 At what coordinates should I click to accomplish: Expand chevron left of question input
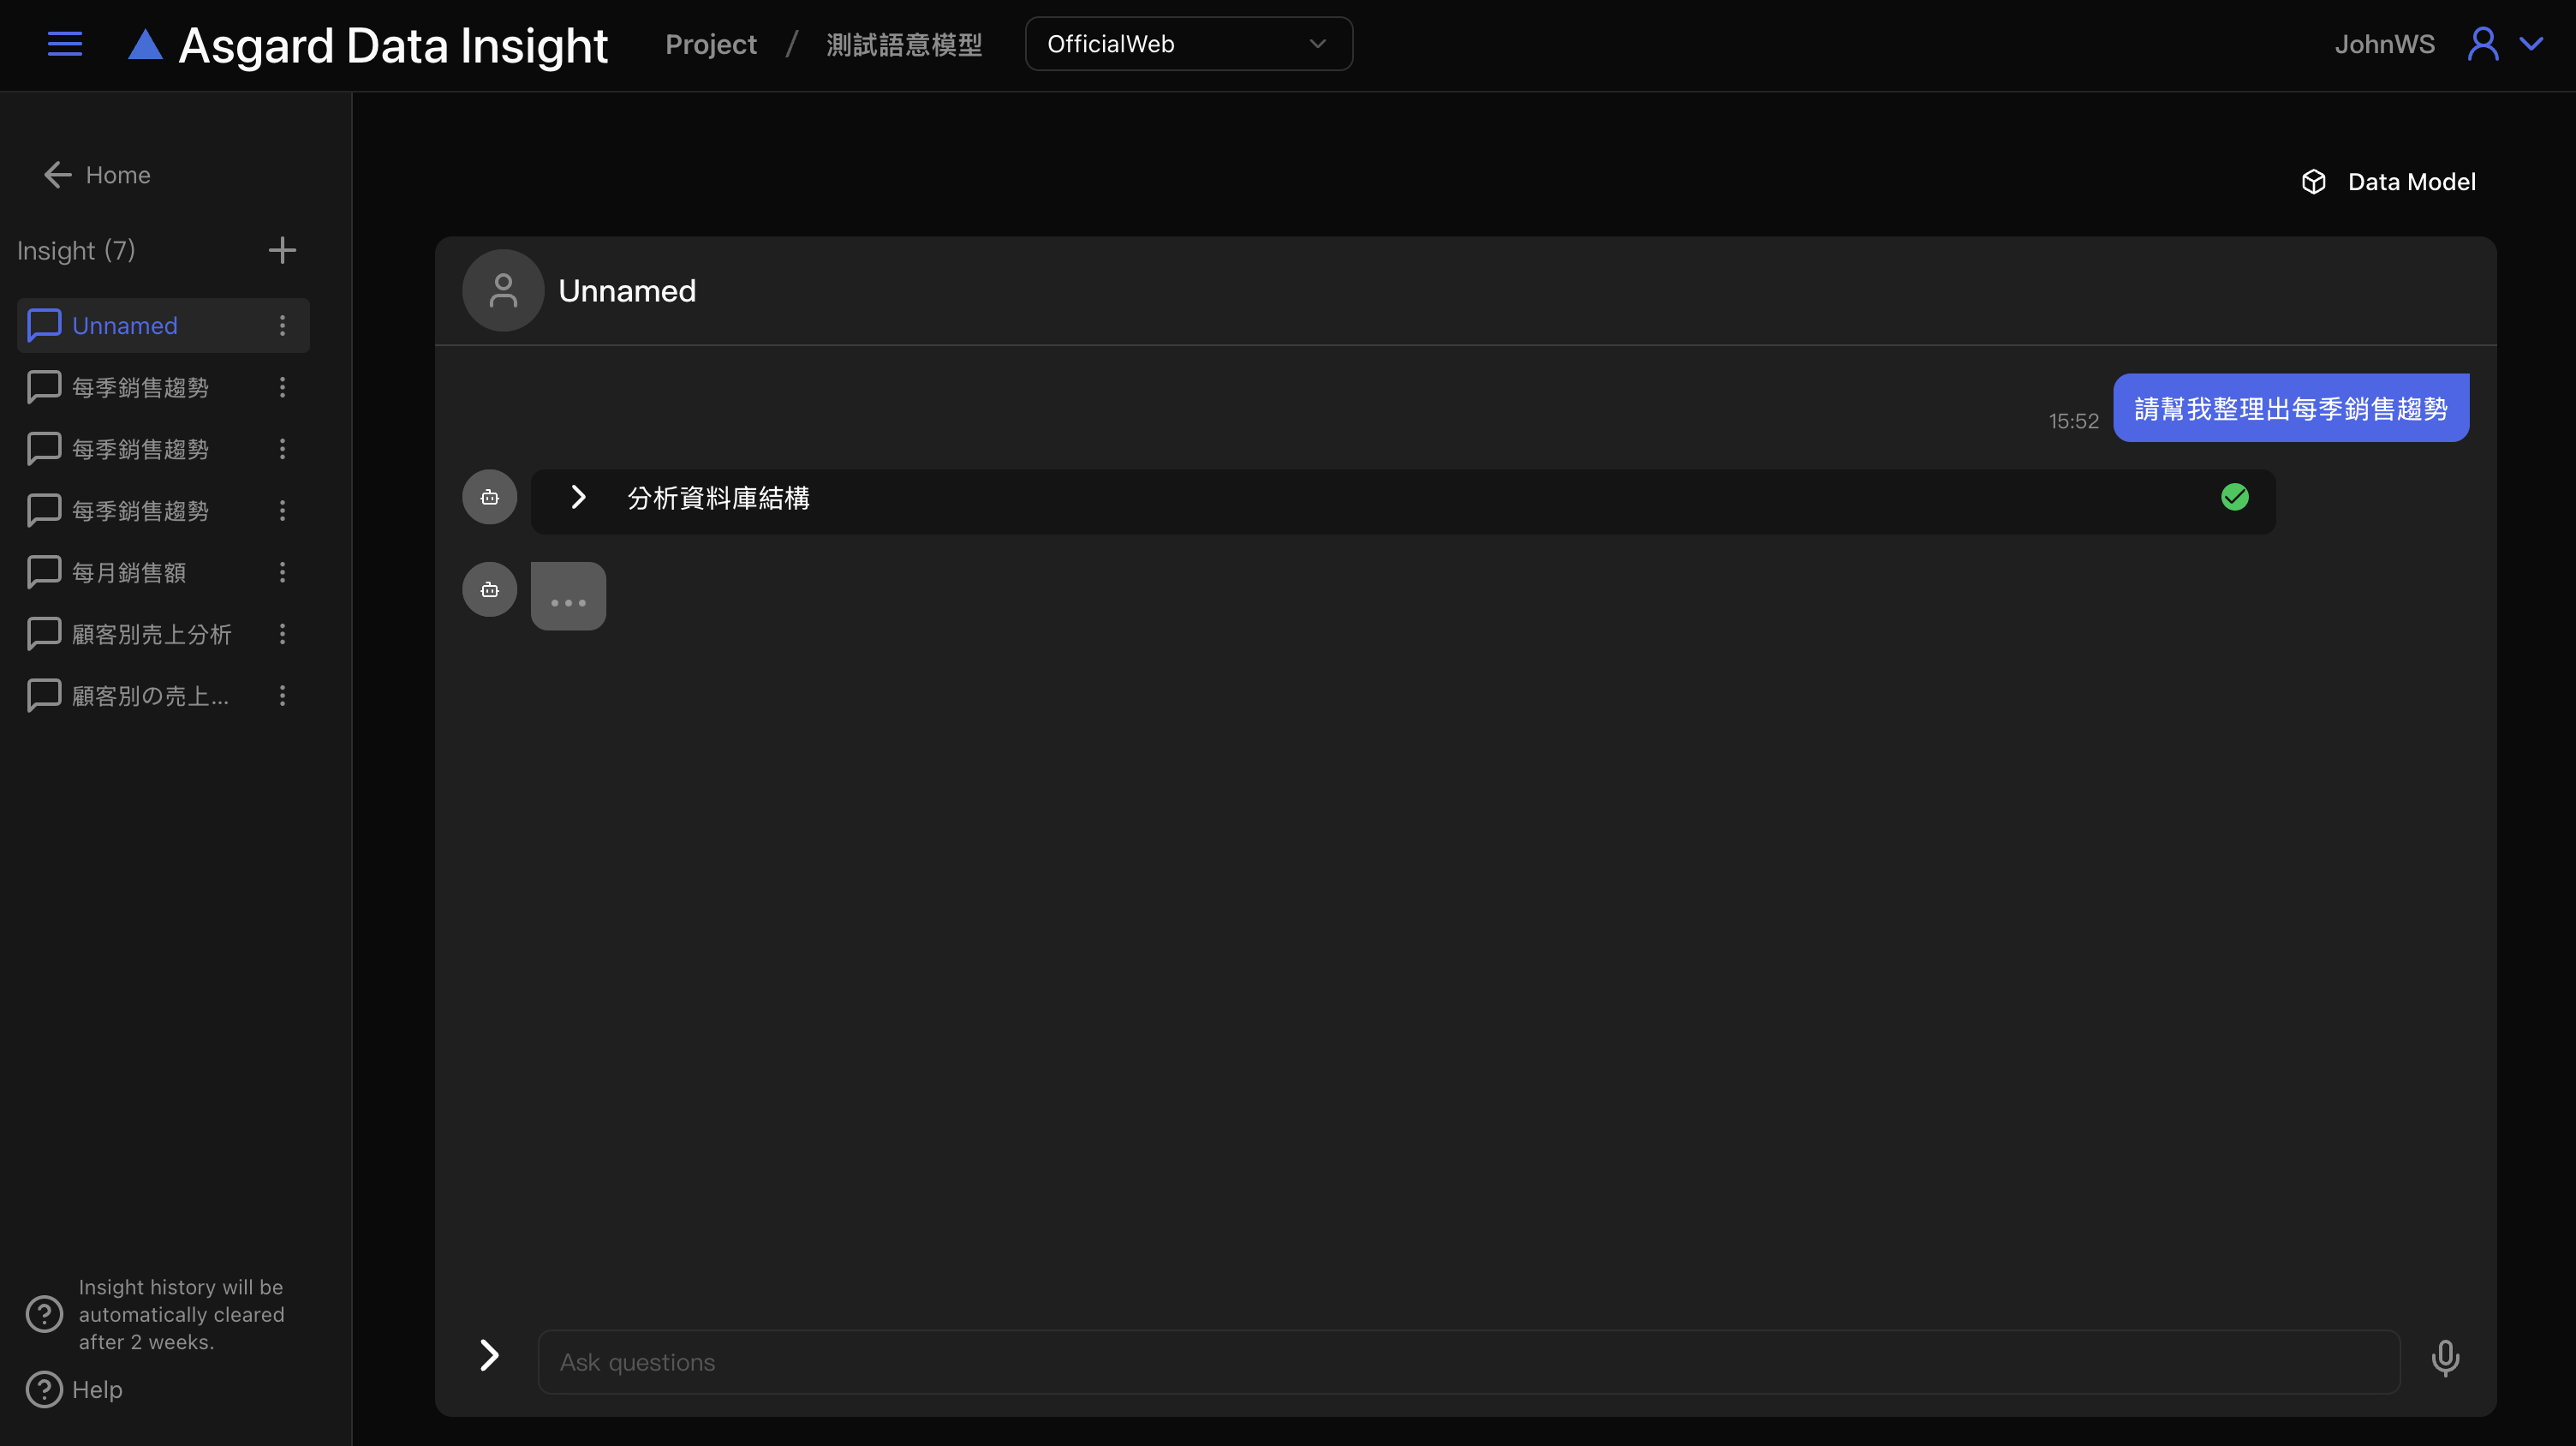(489, 1356)
